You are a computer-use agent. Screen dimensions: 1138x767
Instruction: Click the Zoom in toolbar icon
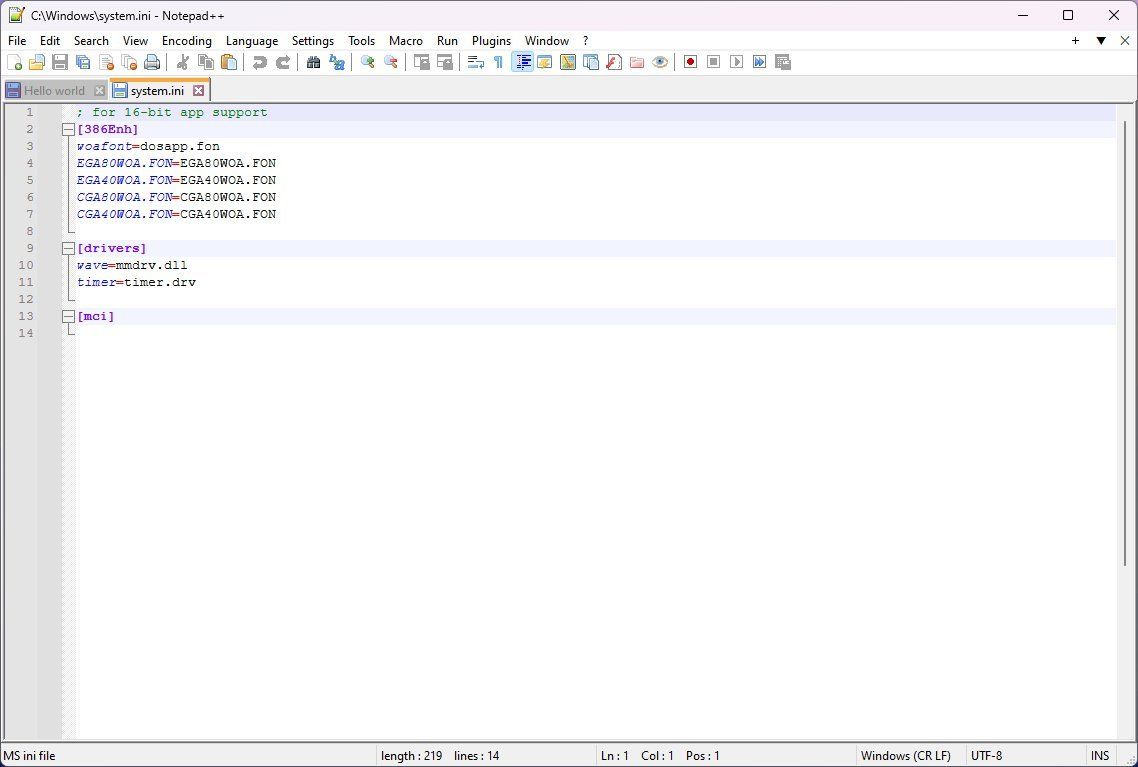click(368, 62)
